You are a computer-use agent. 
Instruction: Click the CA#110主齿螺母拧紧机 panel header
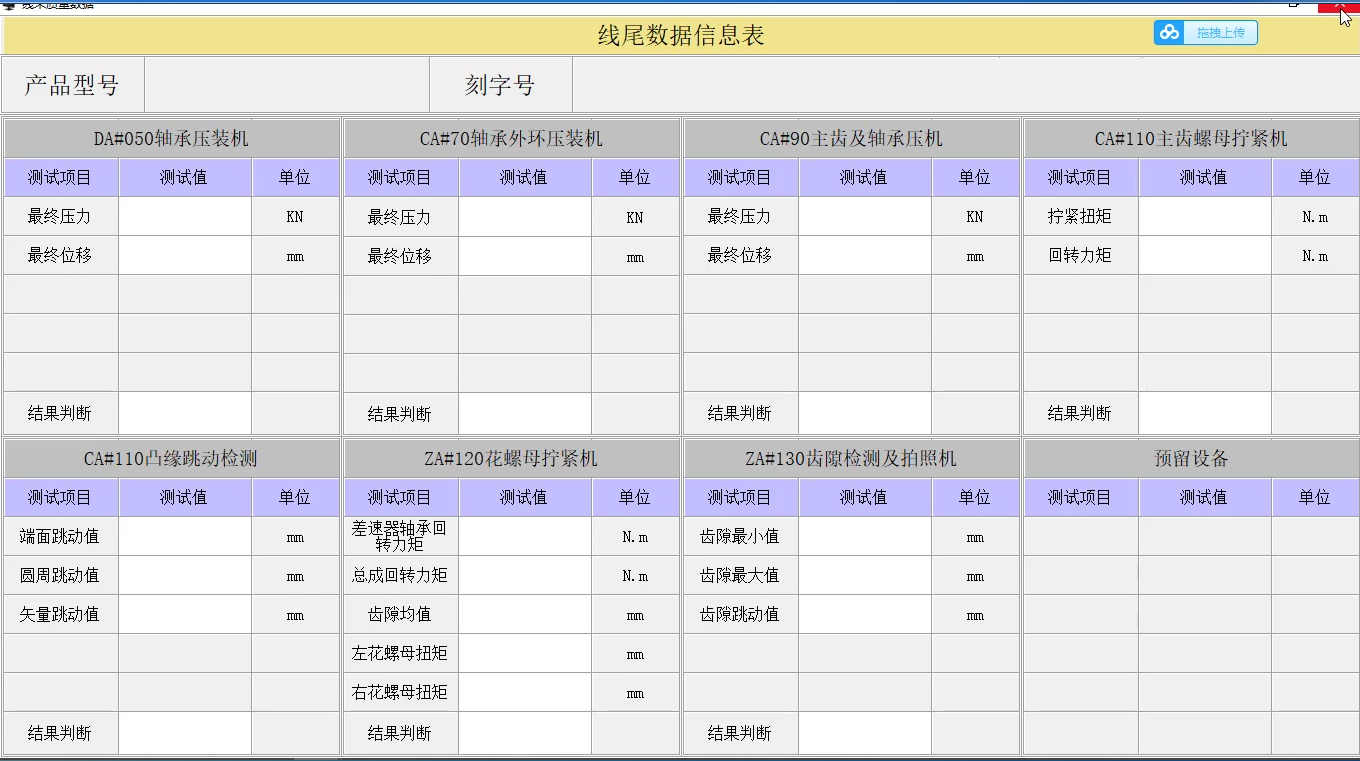(1191, 138)
